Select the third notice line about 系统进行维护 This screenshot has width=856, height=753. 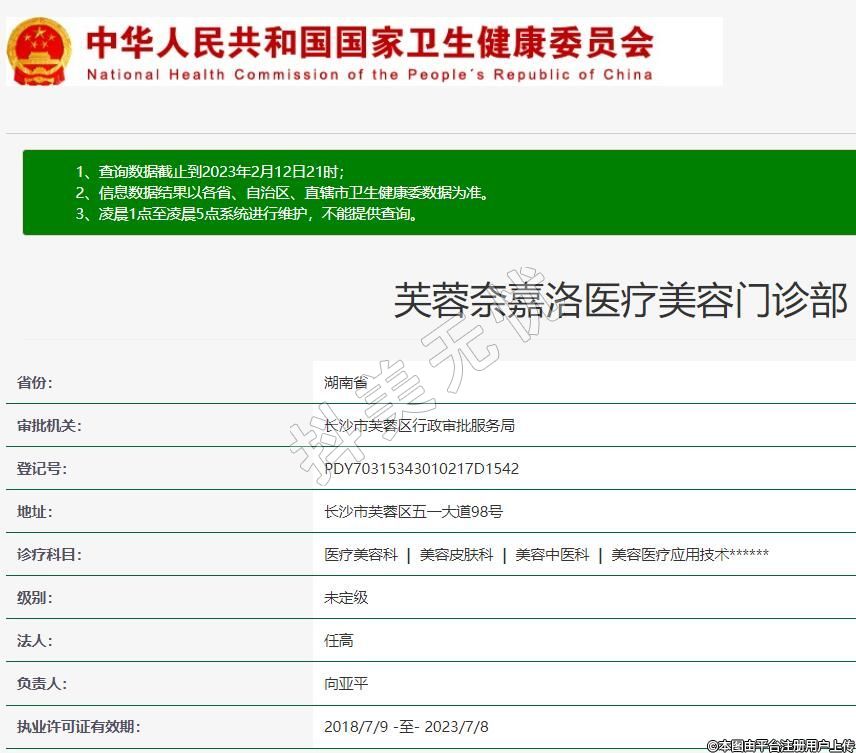click(x=246, y=213)
